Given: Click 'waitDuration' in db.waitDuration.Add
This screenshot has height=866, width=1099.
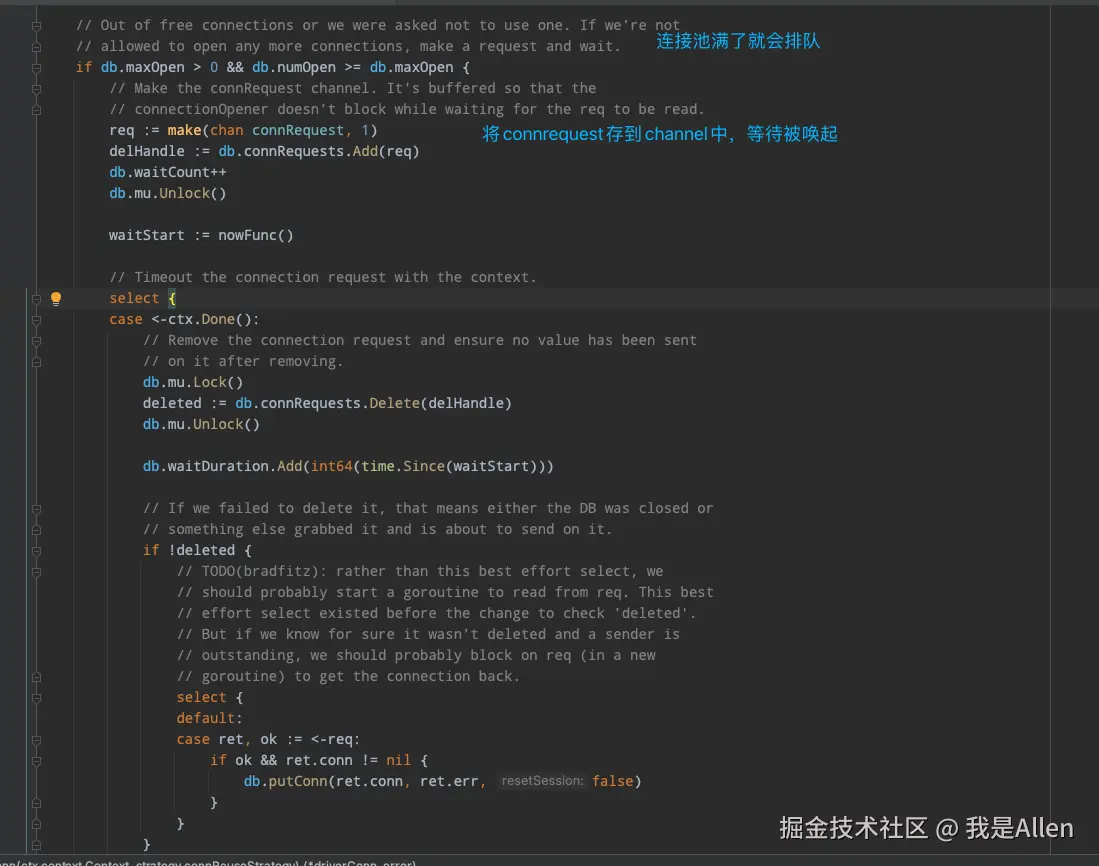Looking at the screenshot, I should [218, 467].
